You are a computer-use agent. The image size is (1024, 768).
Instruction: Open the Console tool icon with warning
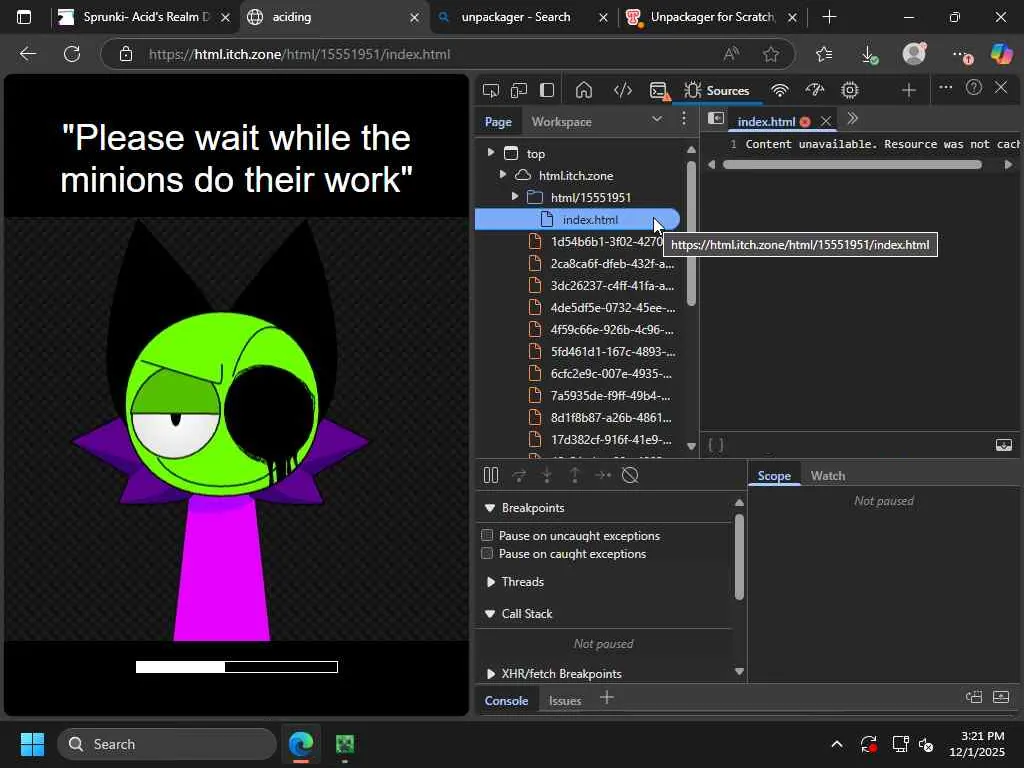click(x=660, y=91)
